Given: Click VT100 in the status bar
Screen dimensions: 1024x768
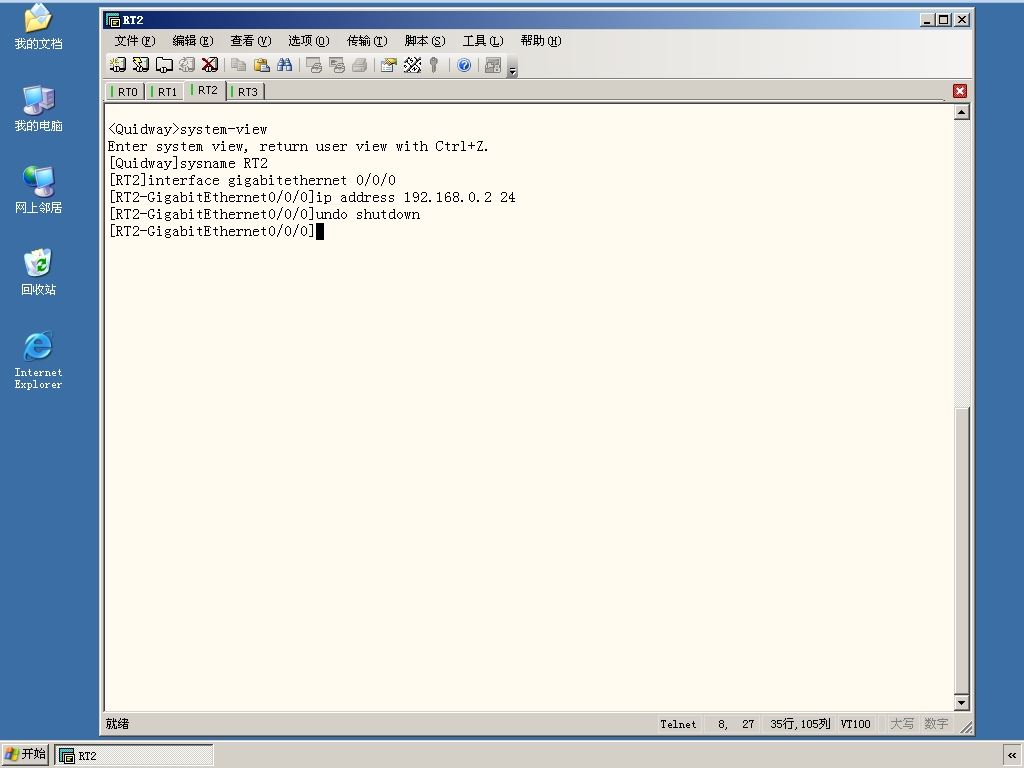Looking at the screenshot, I should [x=855, y=724].
